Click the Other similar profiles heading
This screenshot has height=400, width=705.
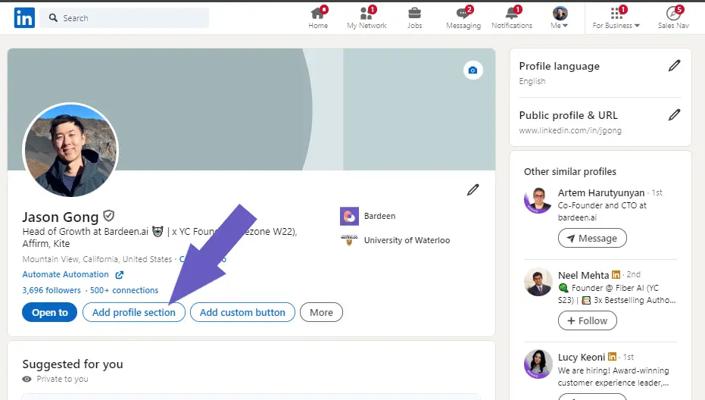[x=570, y=172]
